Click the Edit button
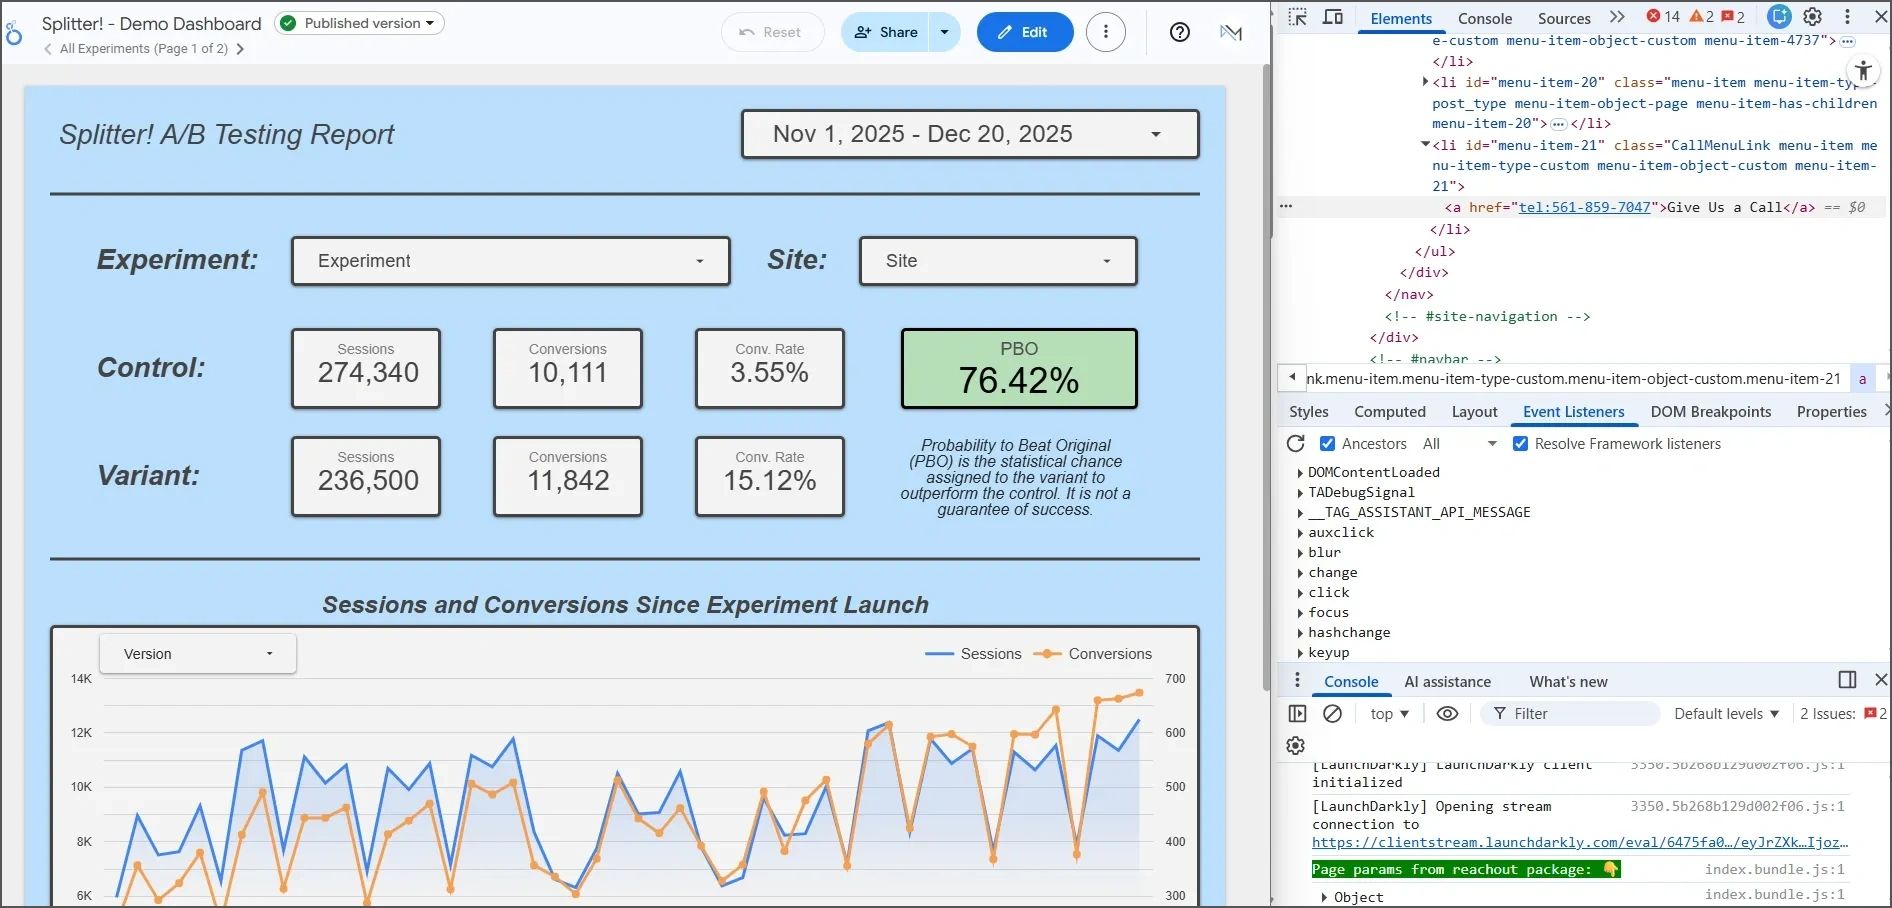Viewport: 1892px width, 908px height. (1024, 31)
